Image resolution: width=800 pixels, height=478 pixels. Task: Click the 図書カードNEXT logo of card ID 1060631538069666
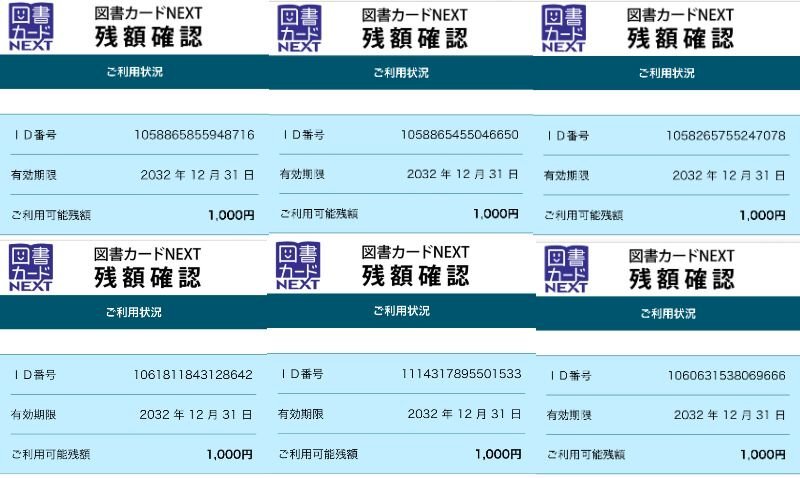coord(566,269)
